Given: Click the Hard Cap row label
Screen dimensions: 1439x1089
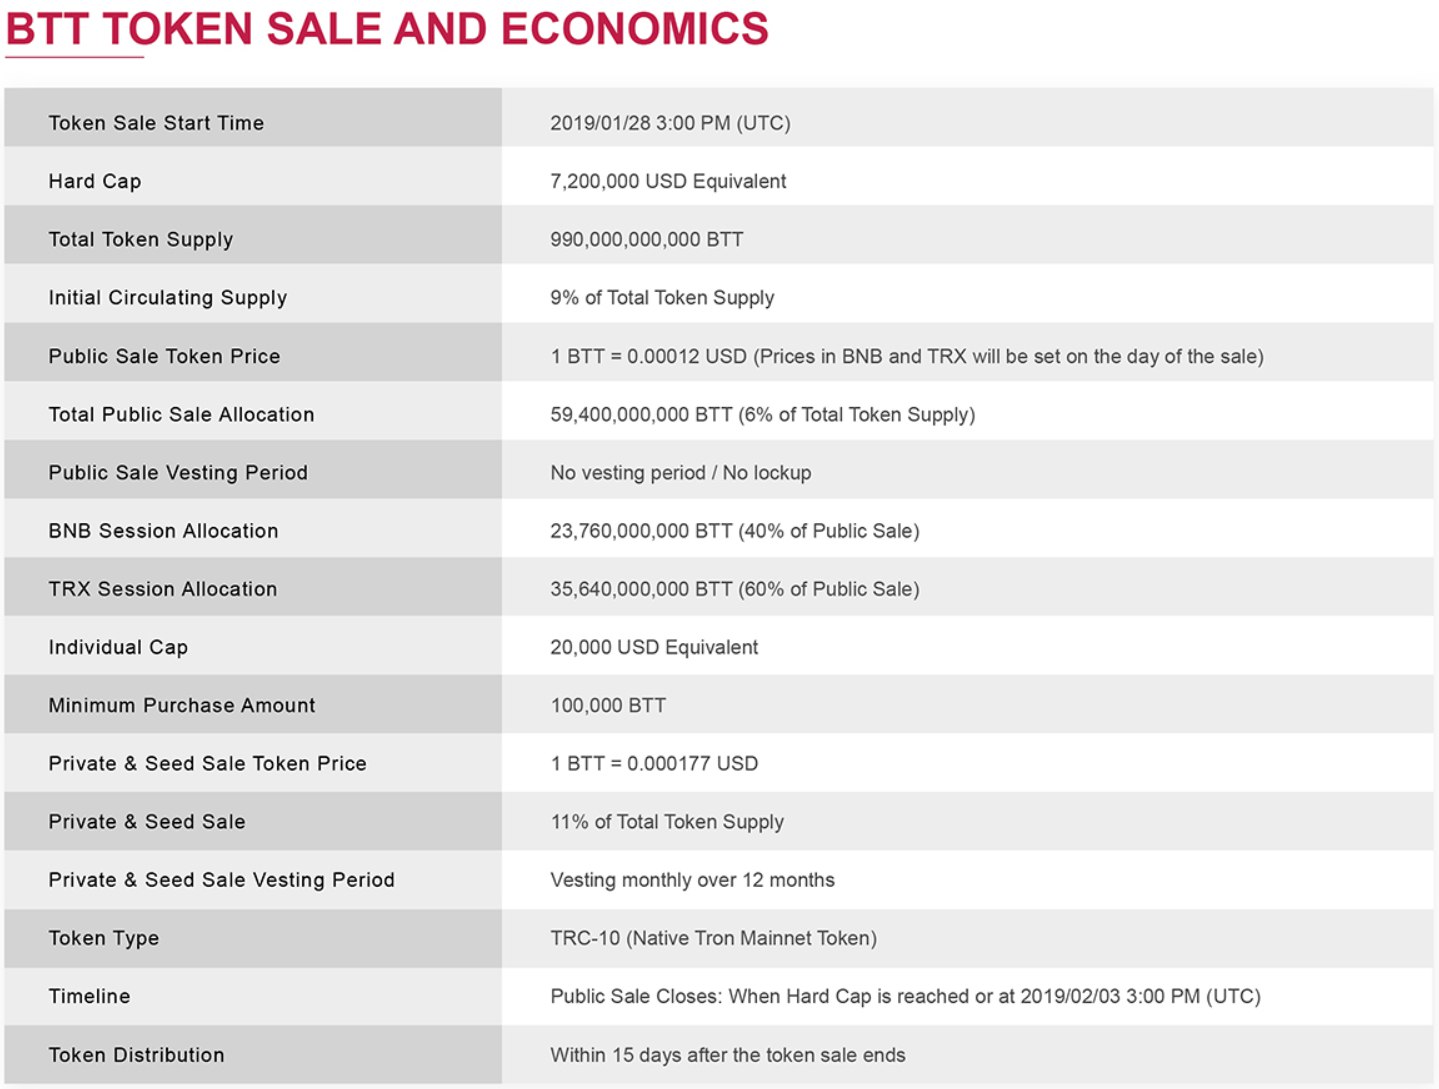Looking at the screenshot, I should [x=95, y=181].
